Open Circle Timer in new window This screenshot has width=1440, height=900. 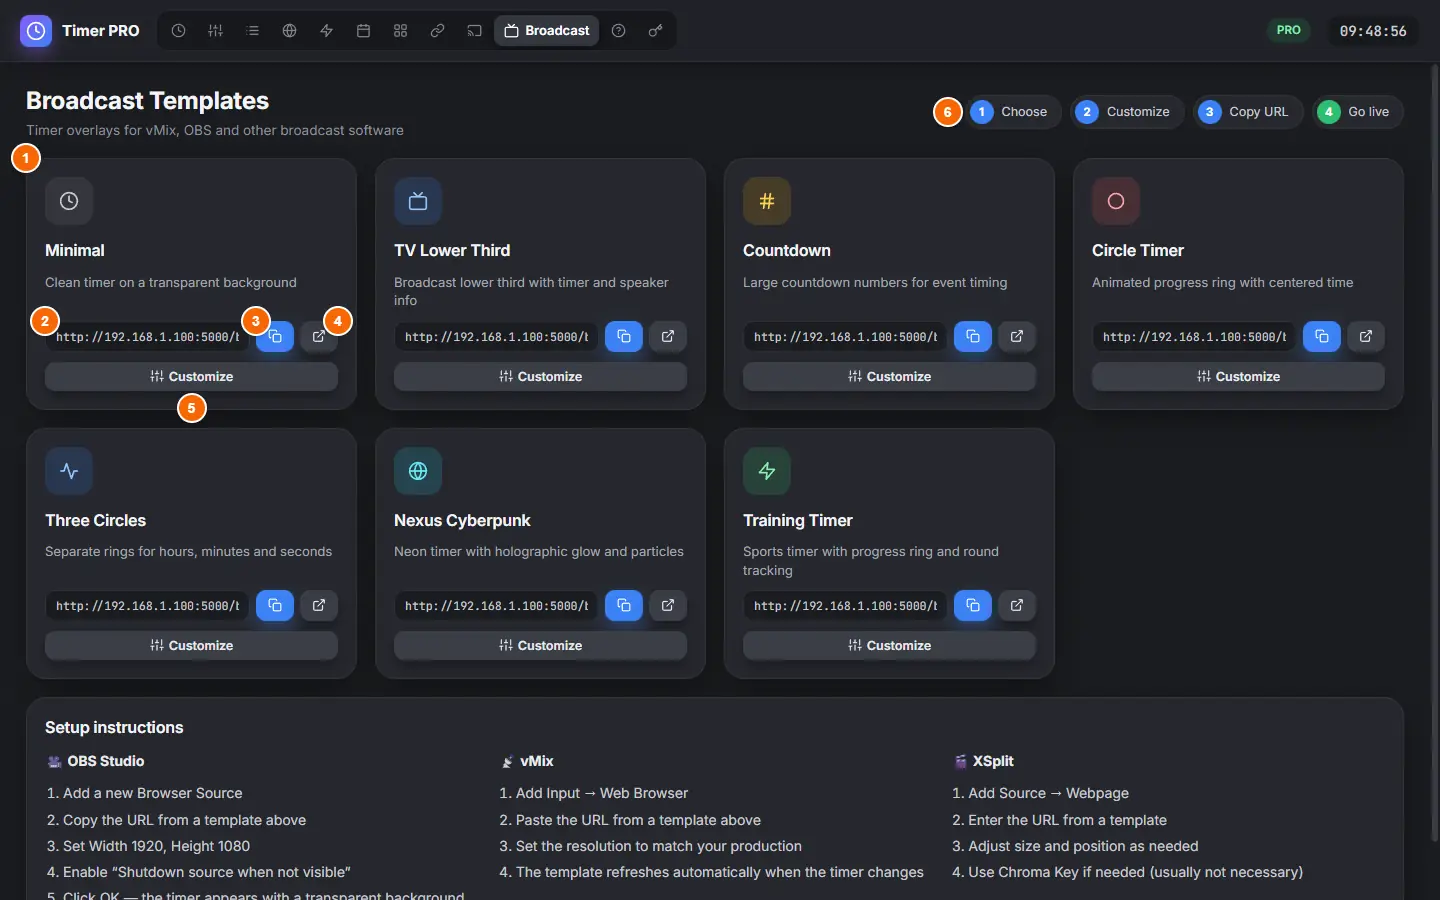coord(1366,337)
